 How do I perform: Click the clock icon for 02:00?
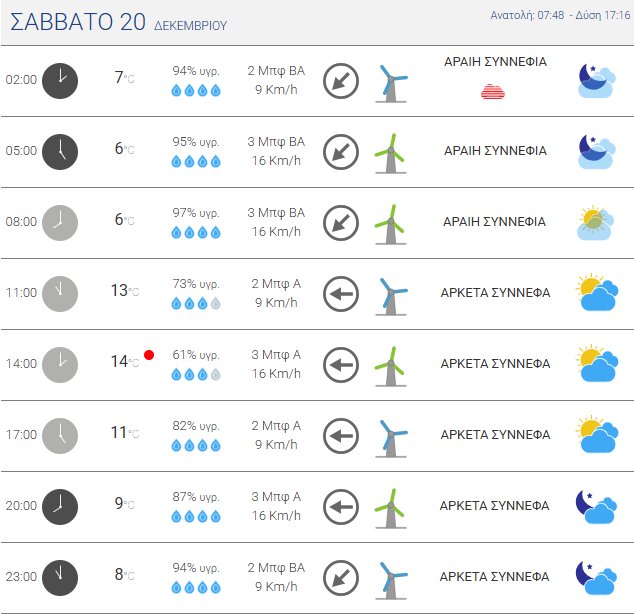pos(60,80)
